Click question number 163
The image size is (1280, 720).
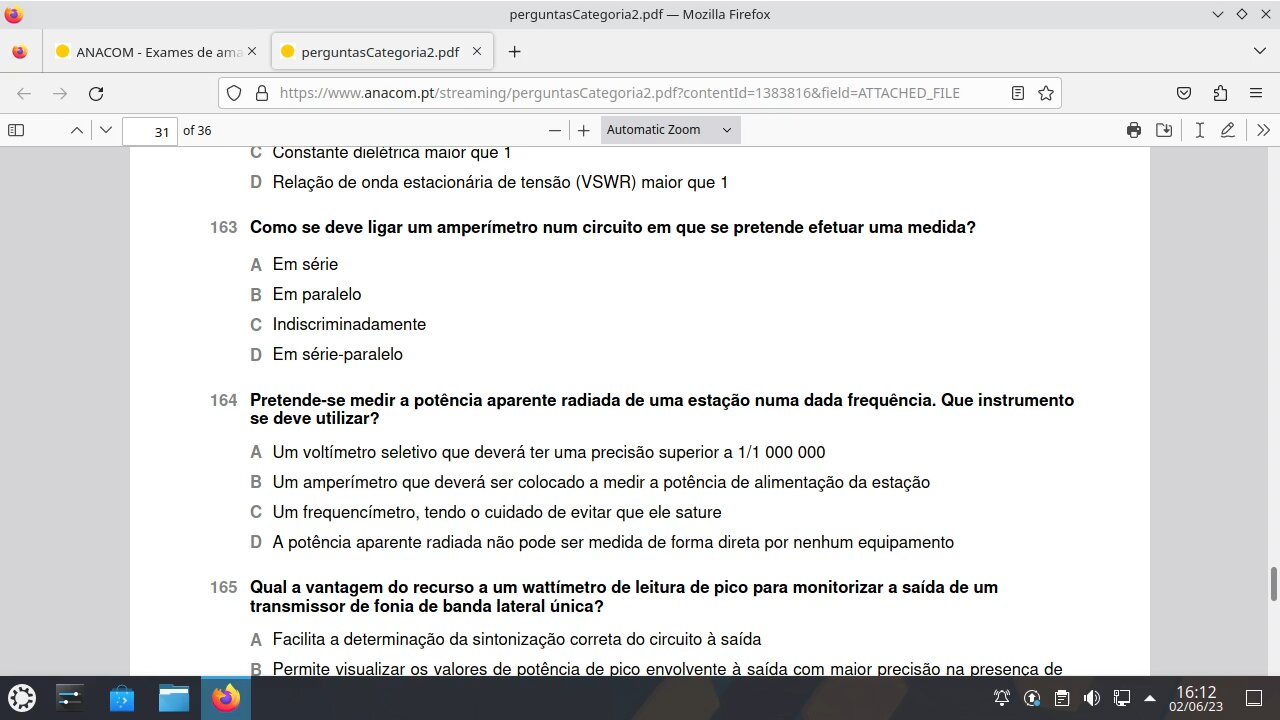pos(223,228)
